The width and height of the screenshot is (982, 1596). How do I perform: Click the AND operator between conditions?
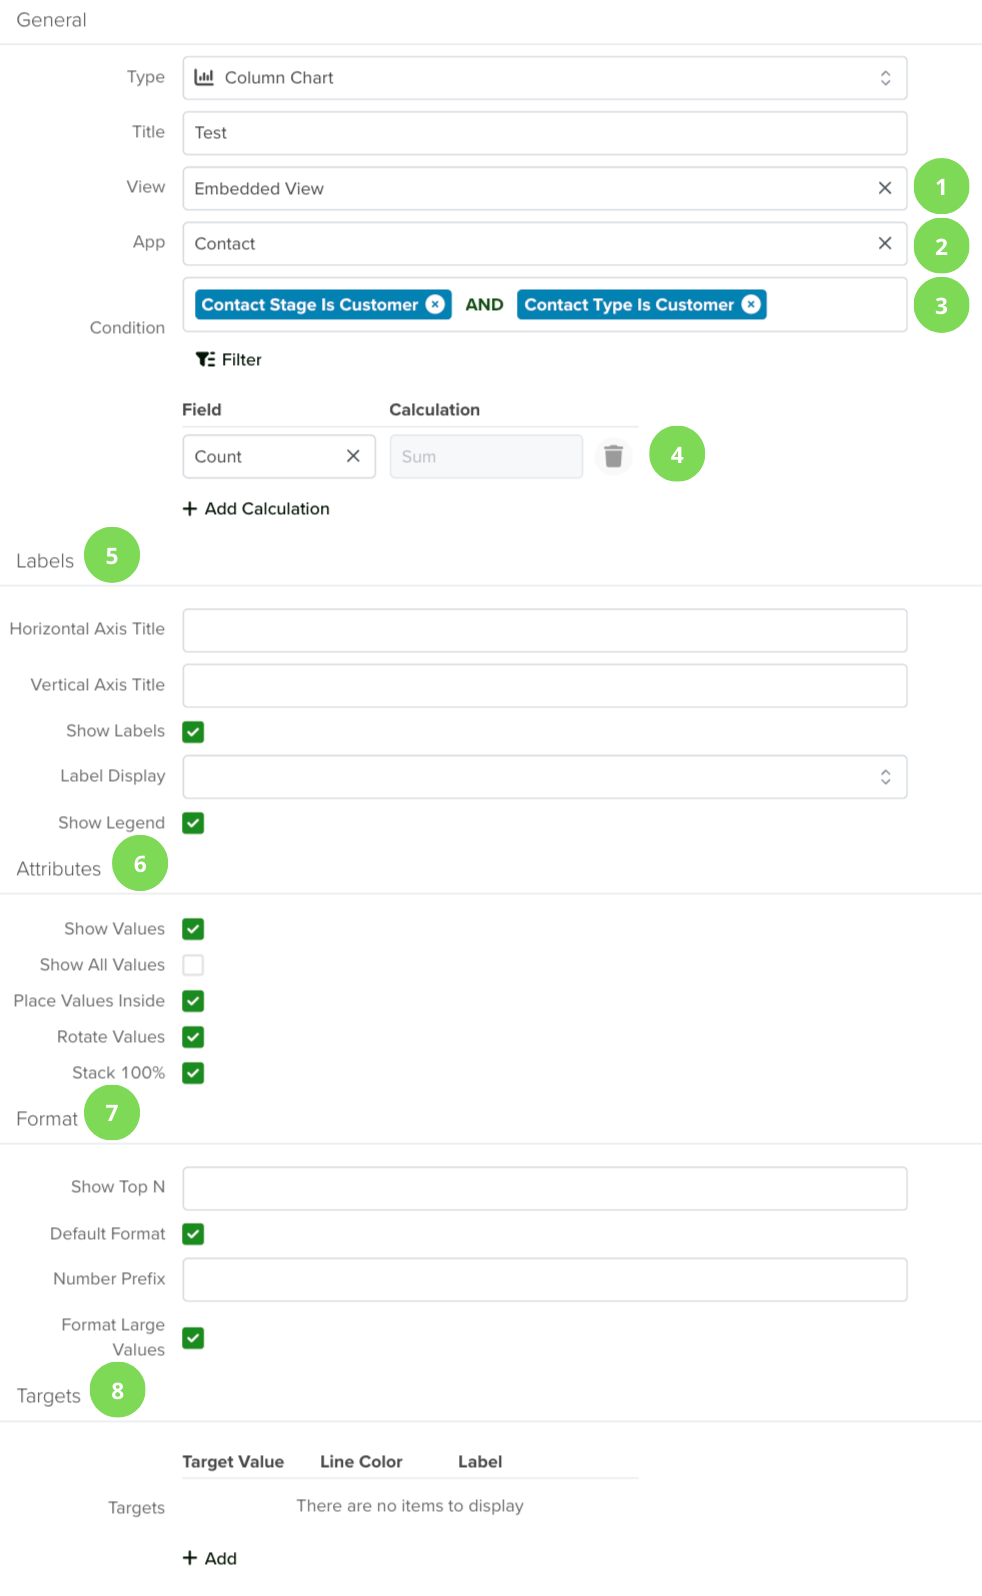[x=484, y=304]
